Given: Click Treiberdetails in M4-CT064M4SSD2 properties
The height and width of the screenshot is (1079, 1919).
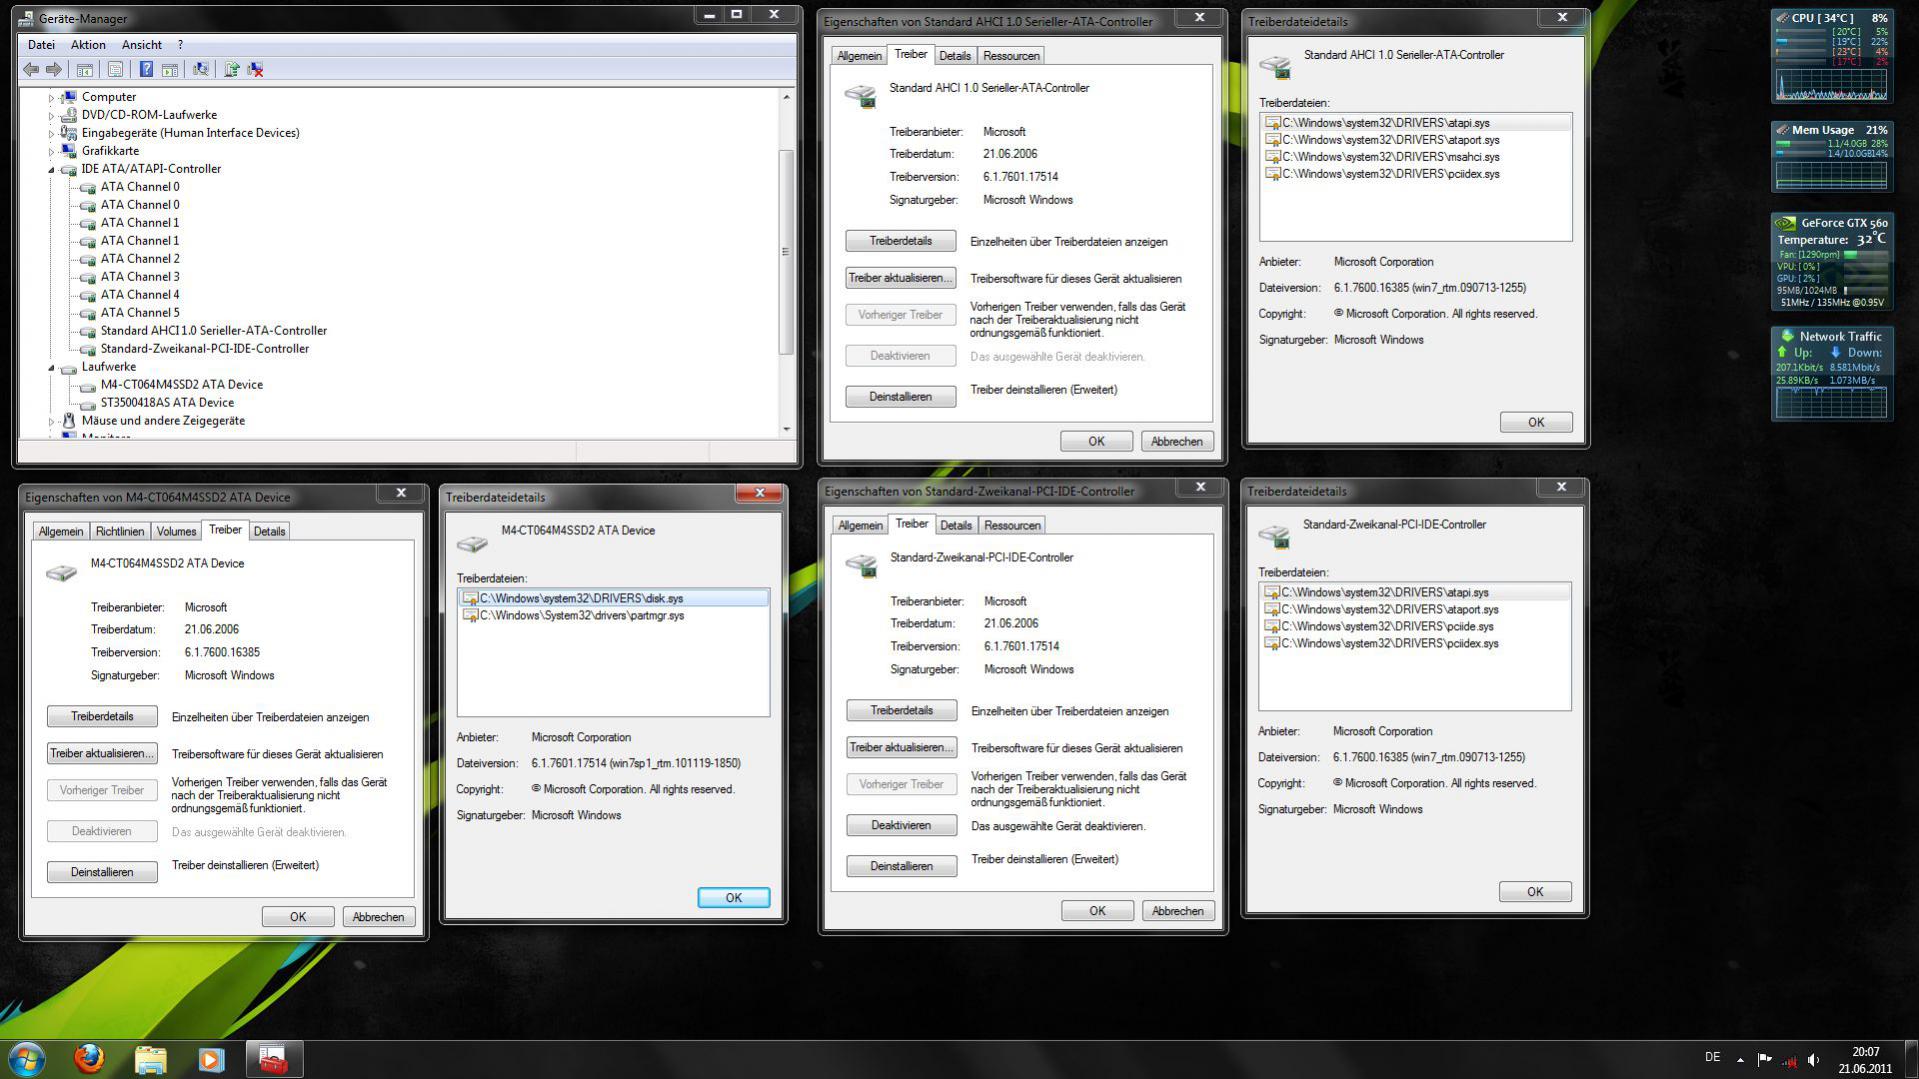Looking at the screenshot, I should (102, 716).
